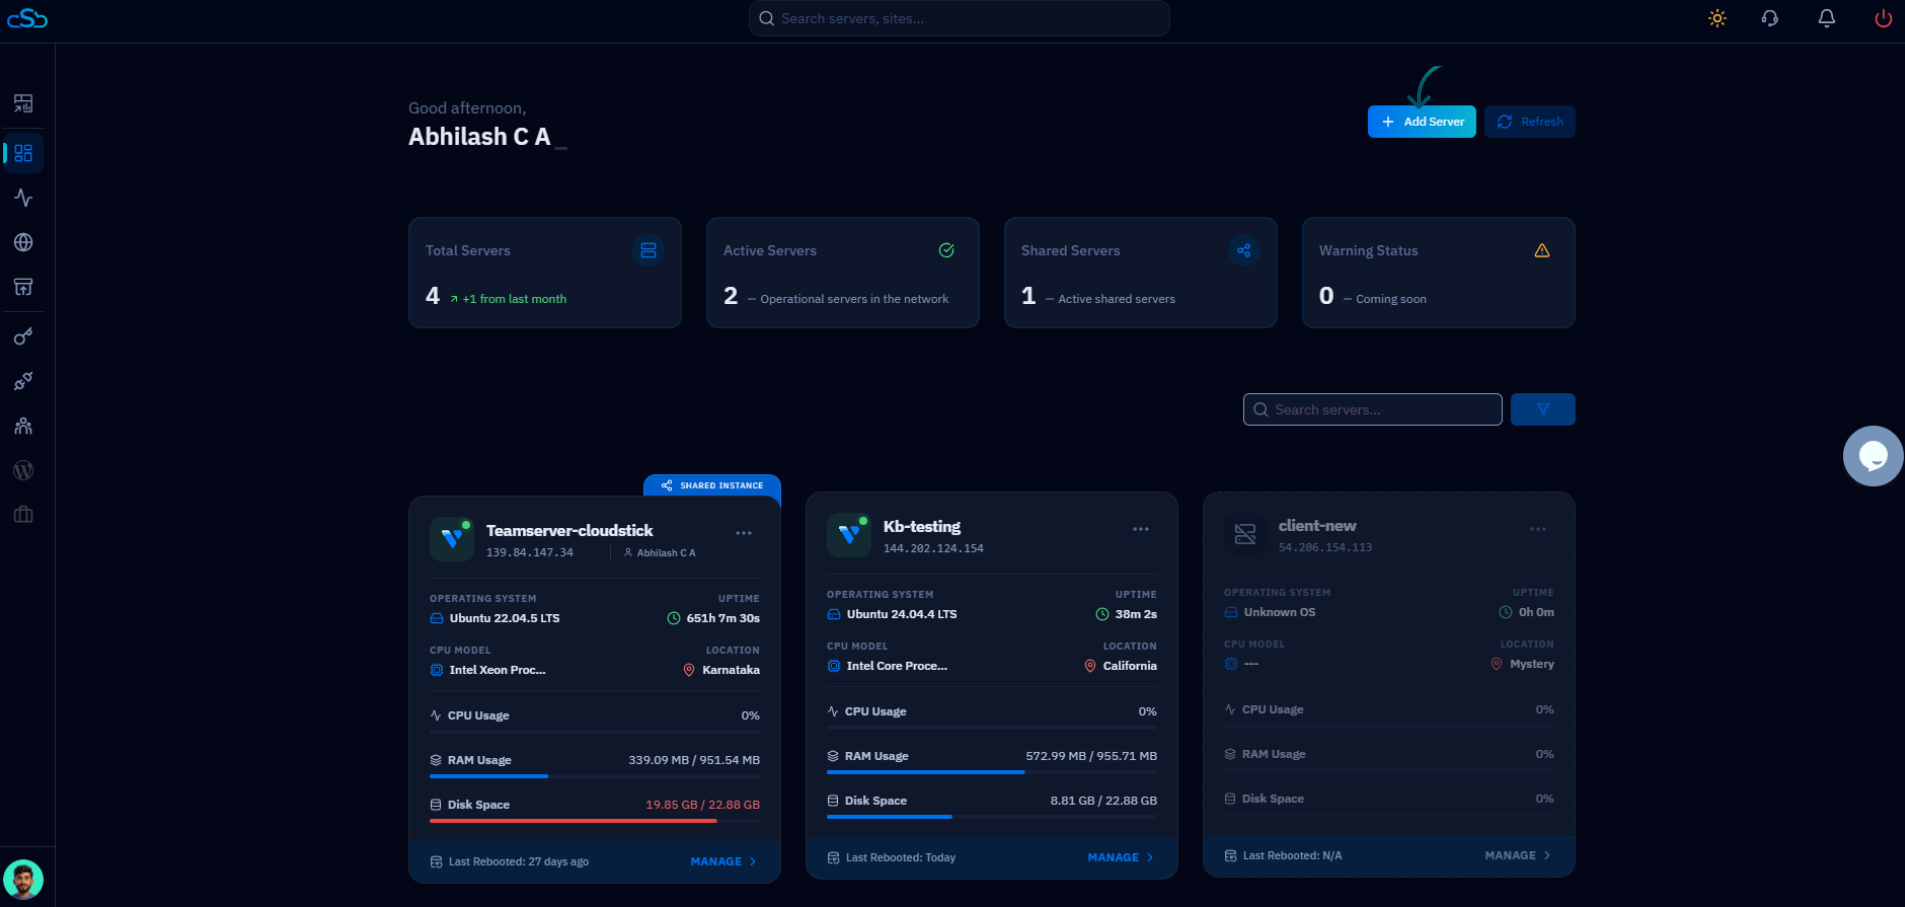Click Kb-testing RAM Usage progress bar

[x=991, y=772]
